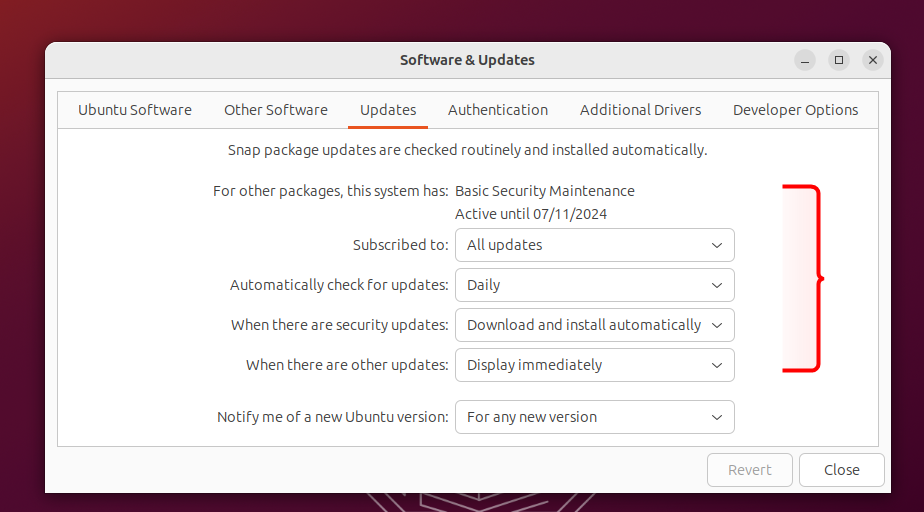924x512 pixels.
Task: Expand the automatic check frequency Daily dropdown
Action: coord(594,285)
